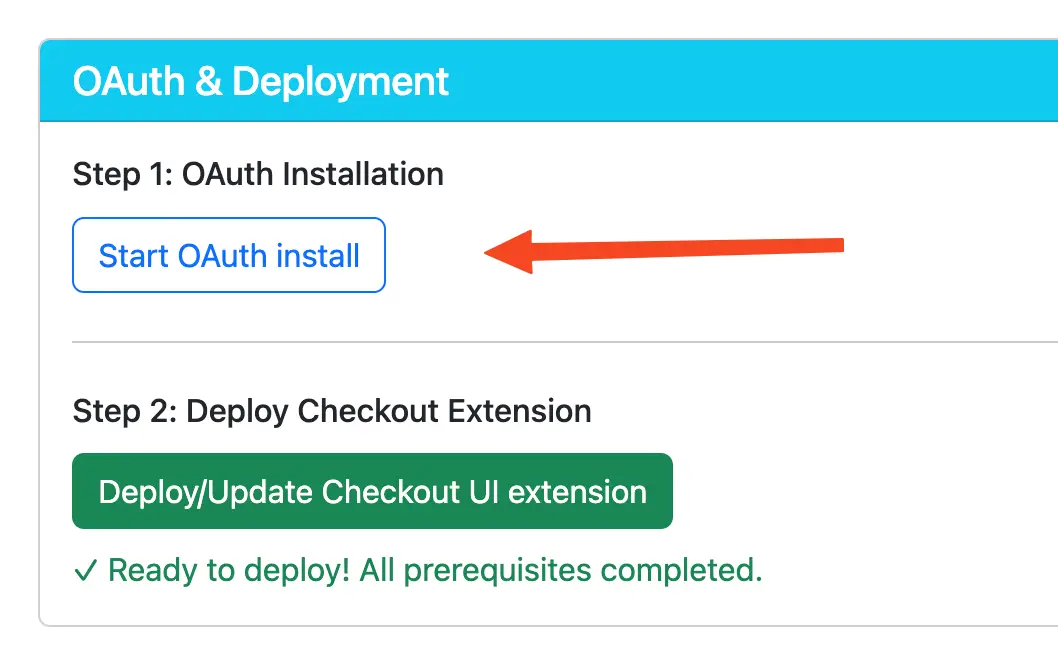Click the word "Deployment" in the blue header
Viewport: 1058px width, 656px height.
coord(341,81)
